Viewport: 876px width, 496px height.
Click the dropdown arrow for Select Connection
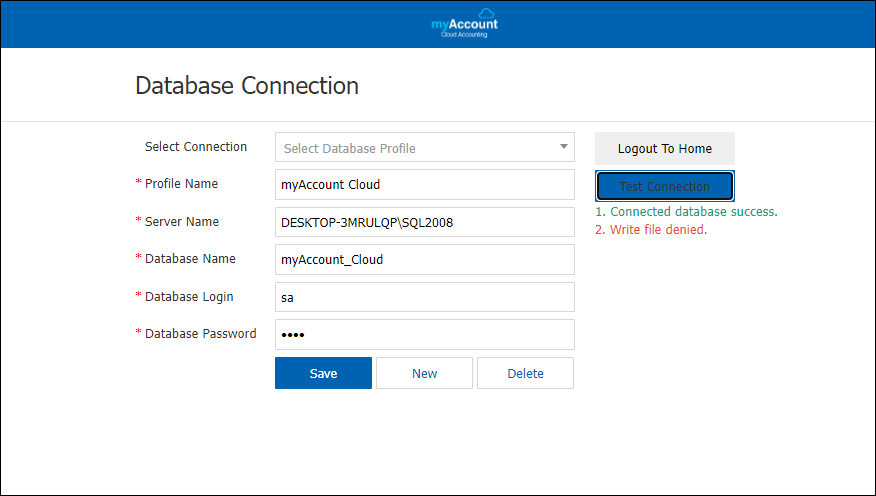click(x=564, y=147)
